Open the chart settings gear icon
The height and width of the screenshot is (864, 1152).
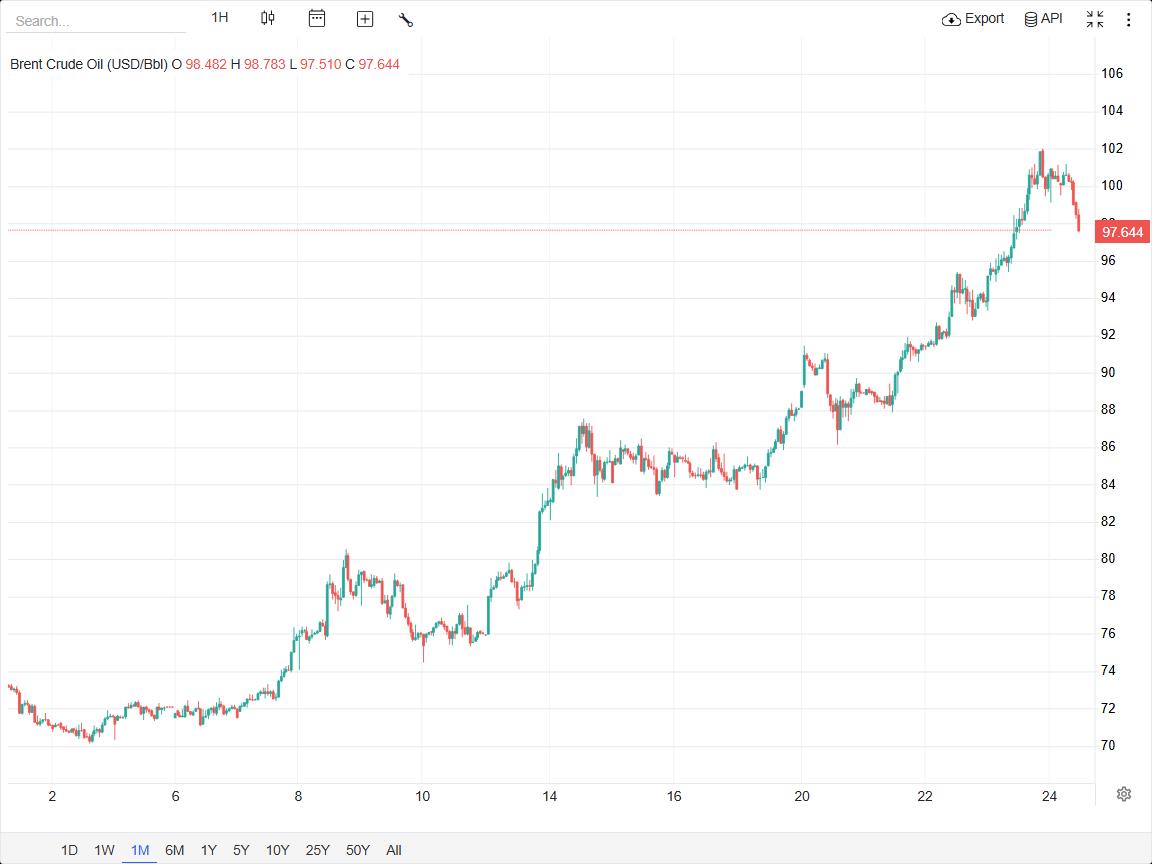click(1123, 793)
